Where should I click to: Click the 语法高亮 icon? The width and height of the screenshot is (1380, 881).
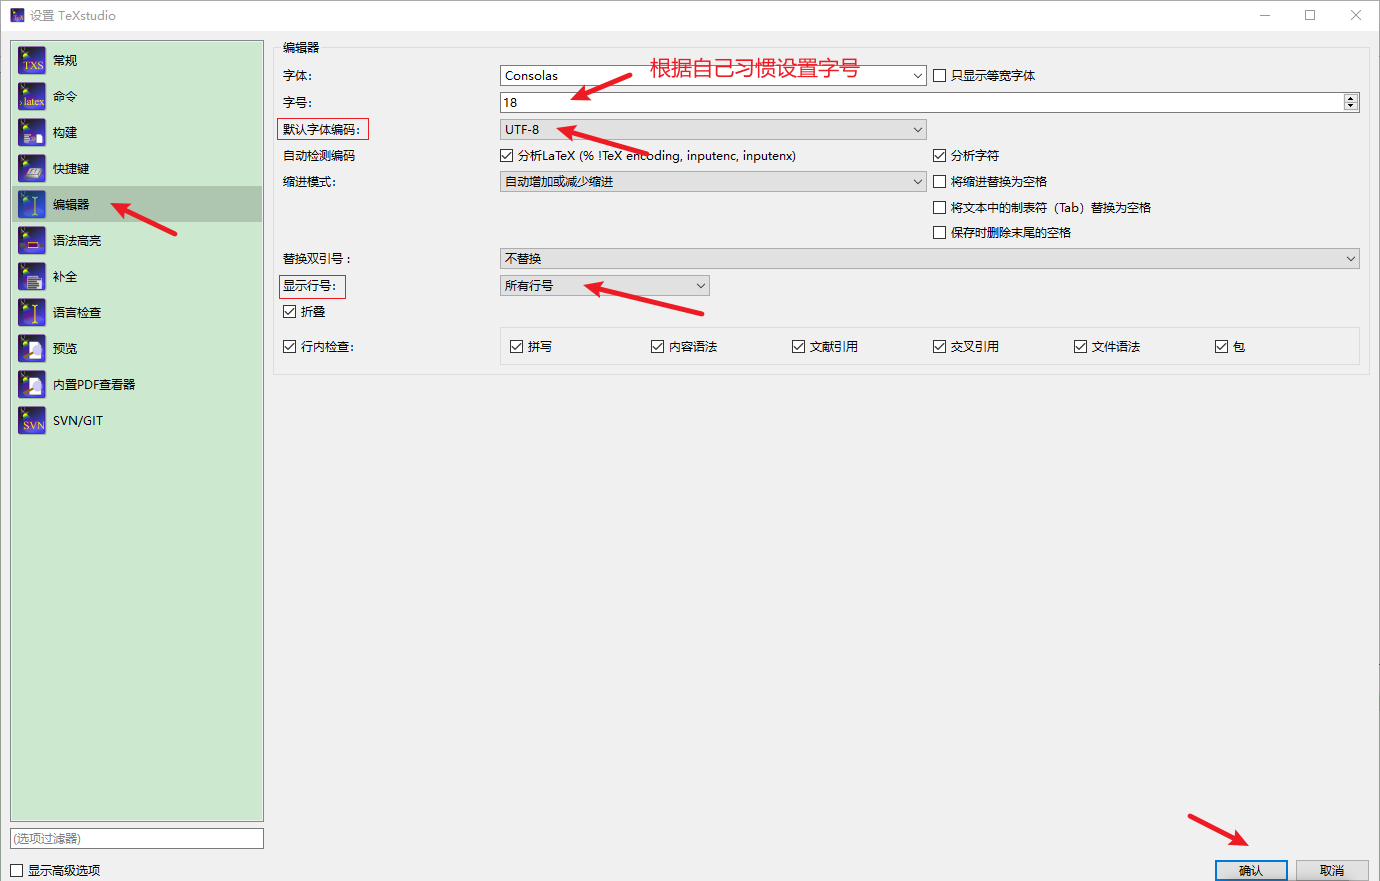click(x=32, y=240)
